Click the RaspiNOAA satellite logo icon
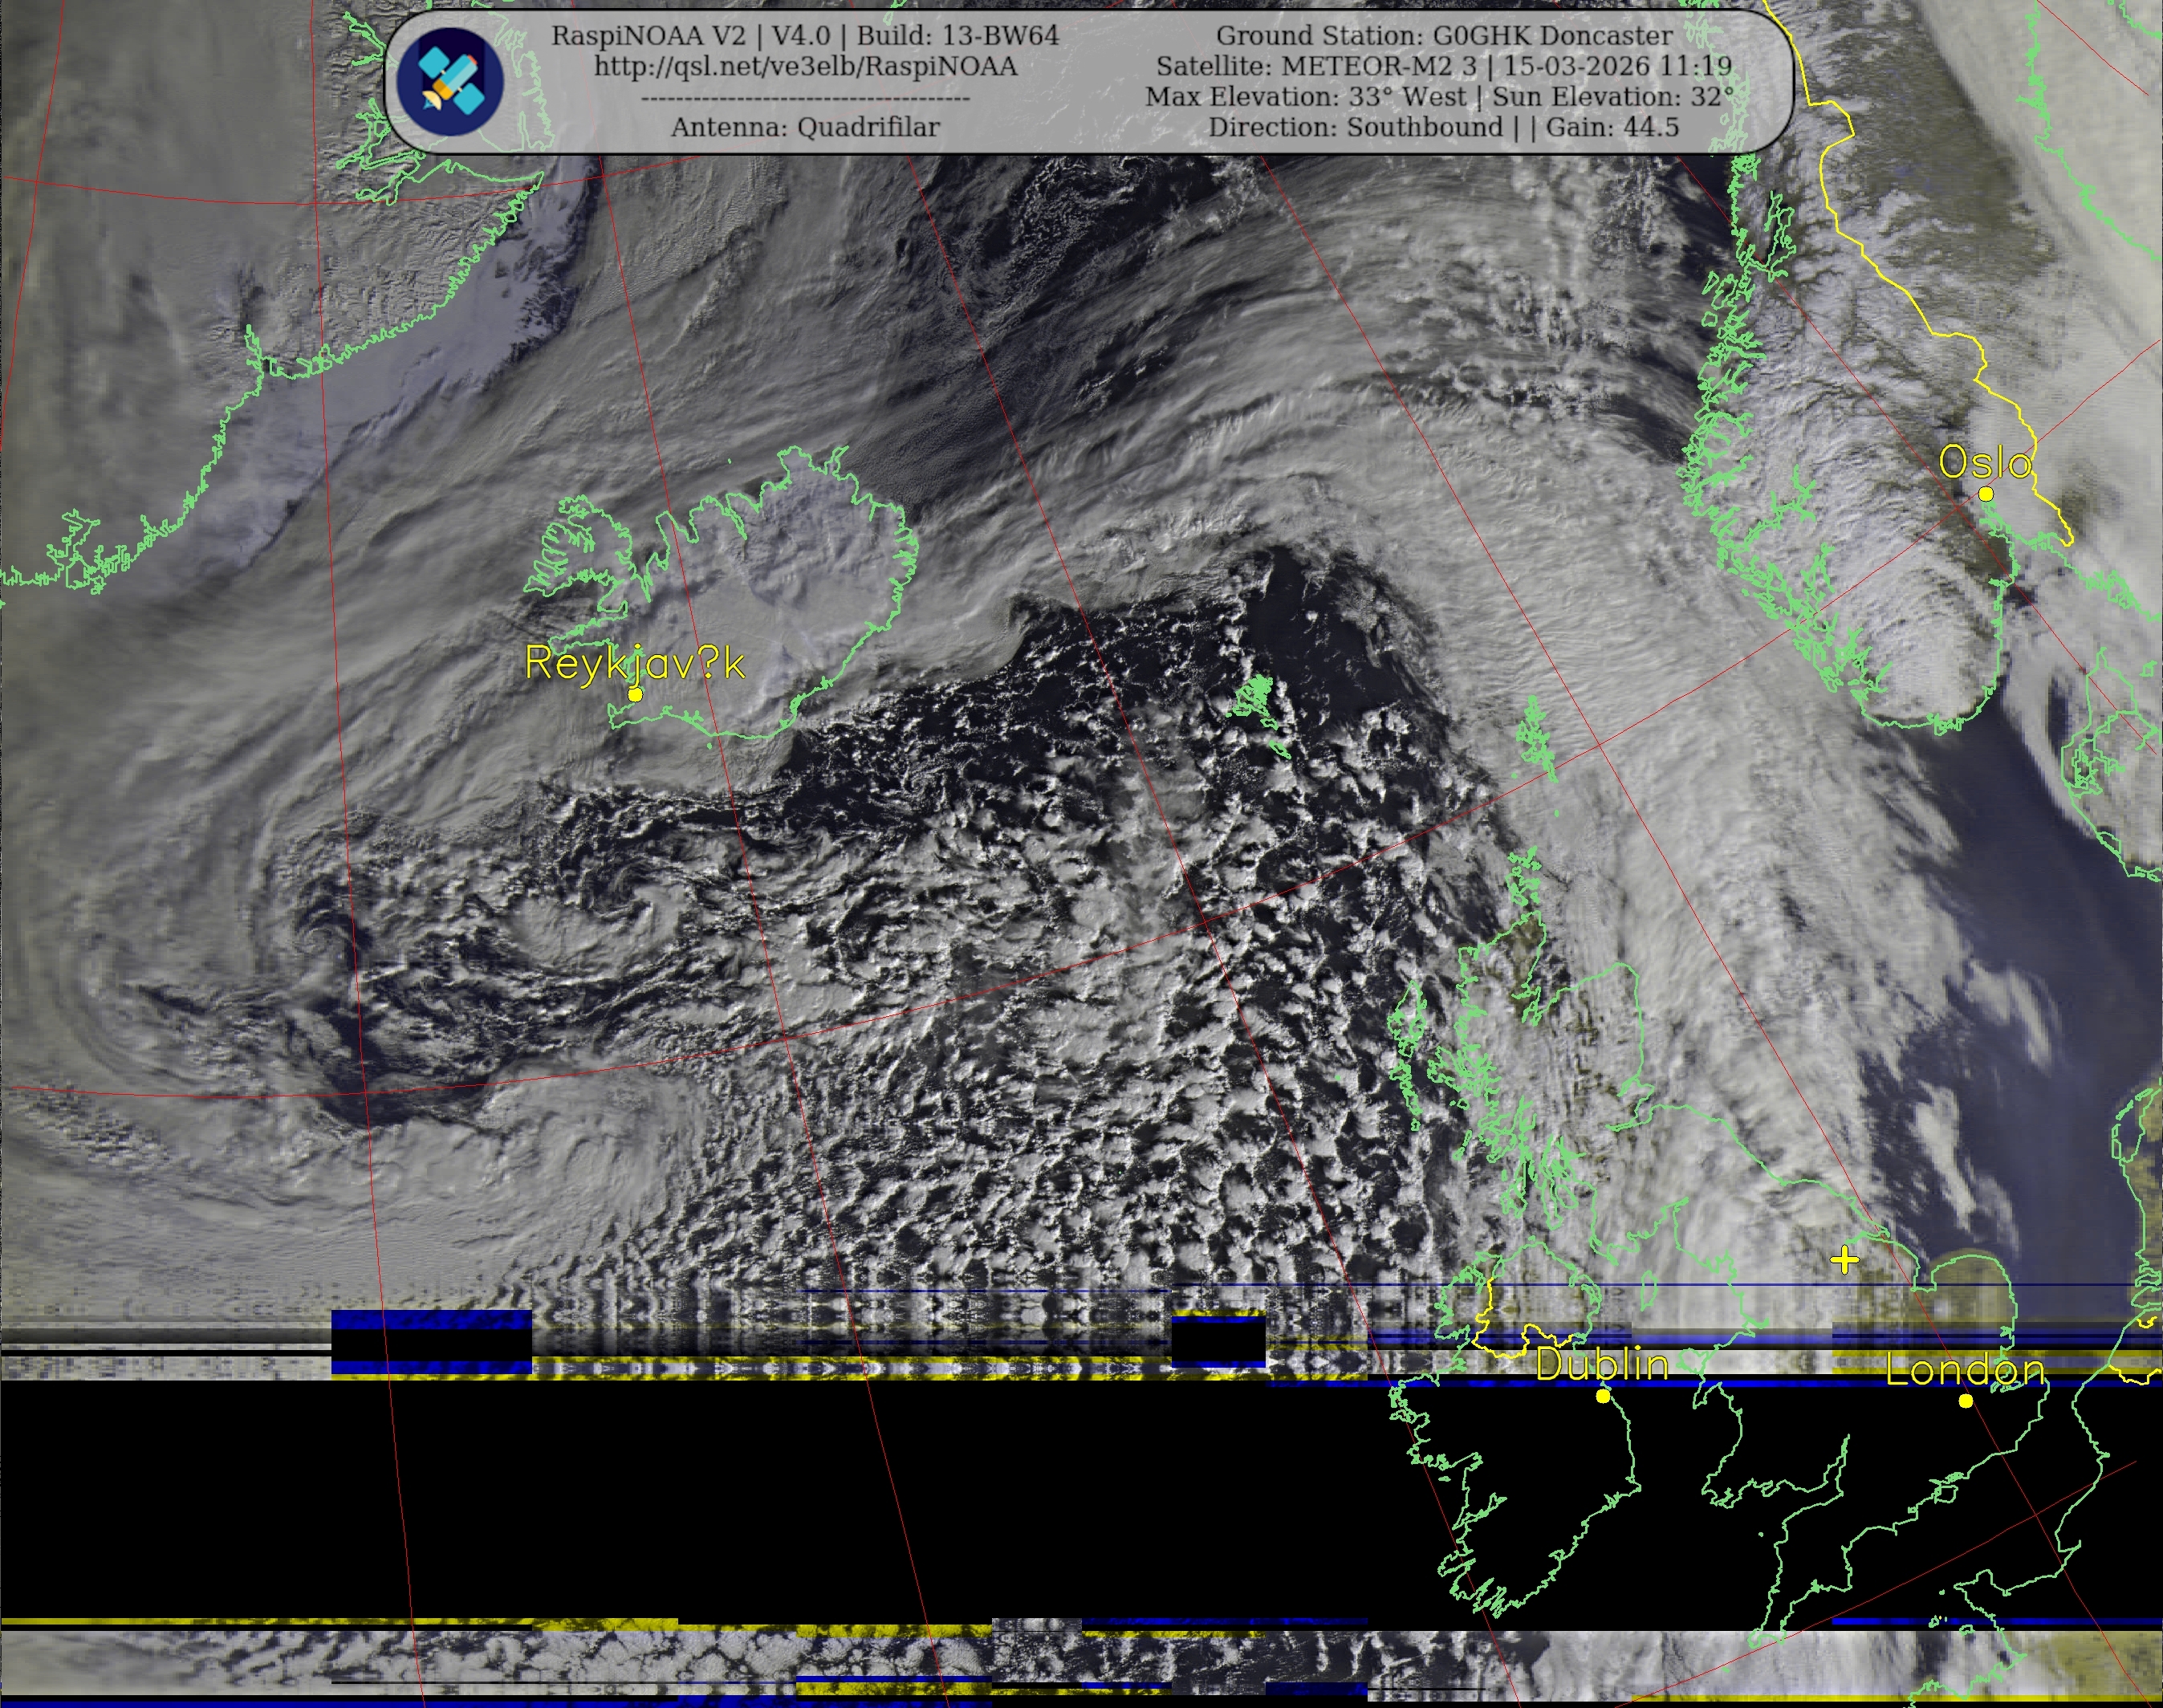This screenshot has height=1708, width=2163. (449, 82)
